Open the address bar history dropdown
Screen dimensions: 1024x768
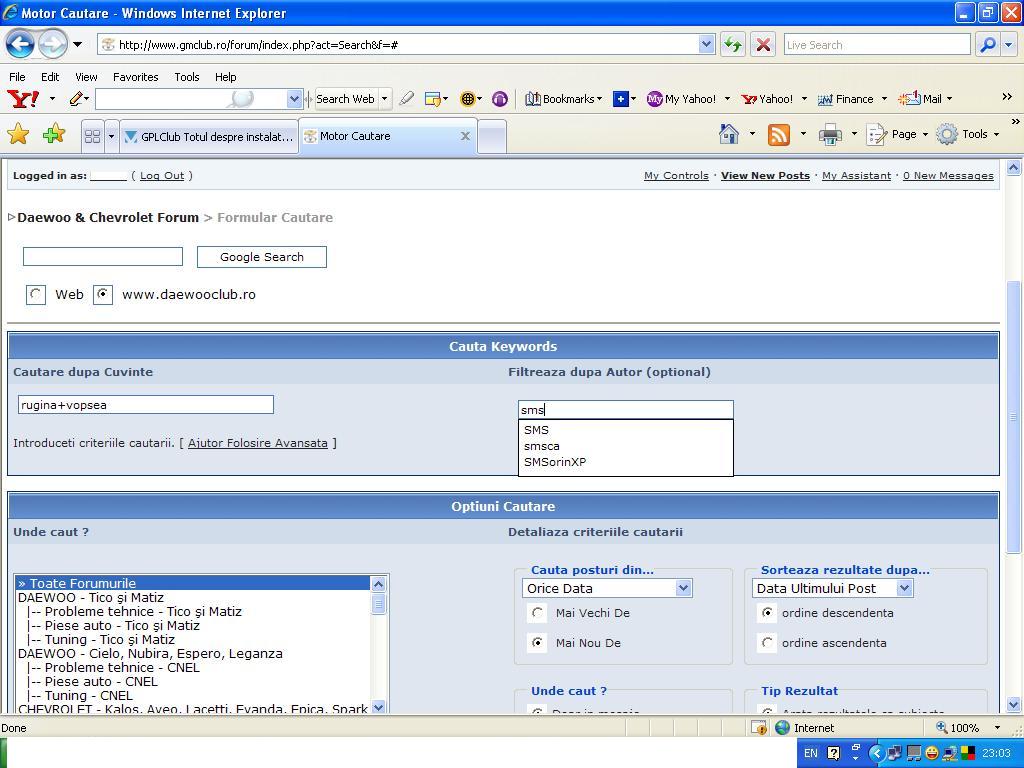coord(706,44)
